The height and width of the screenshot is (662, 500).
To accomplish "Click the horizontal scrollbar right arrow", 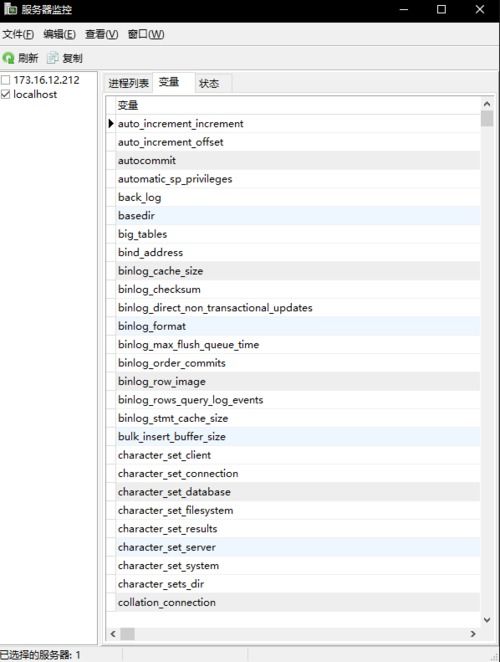I will tap(473, 634).
